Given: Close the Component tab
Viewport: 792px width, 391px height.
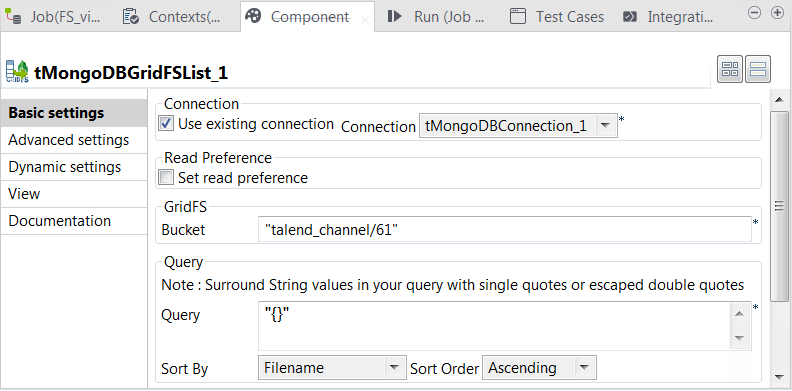Looking at the screenshot, I should (x=365, y=20).
